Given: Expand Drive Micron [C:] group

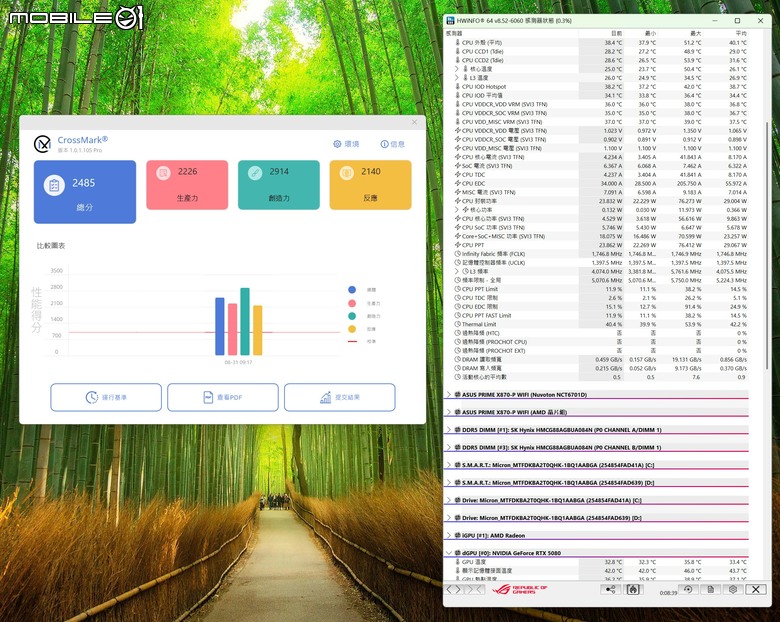Looking at the screenshot, I should [x=449, y=500].
